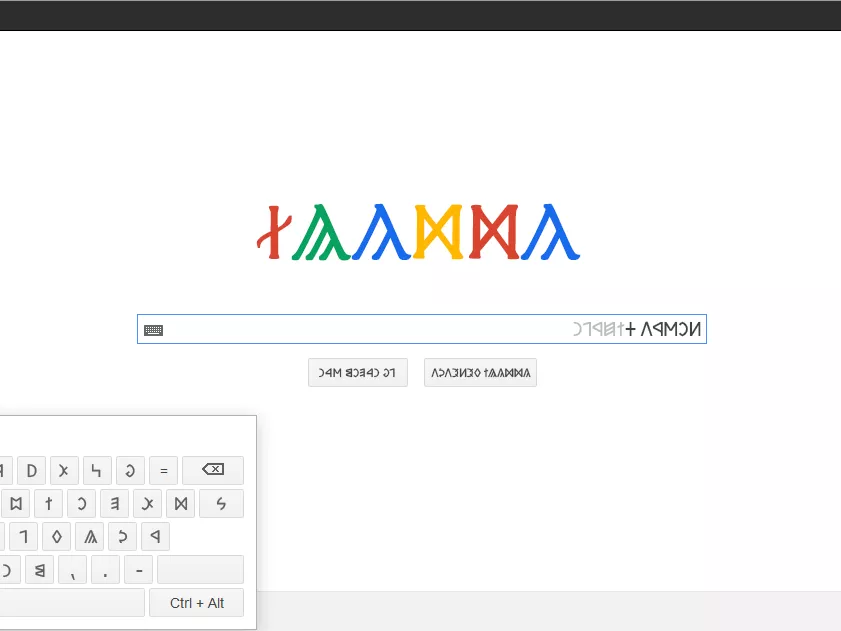Tap the plain reversed-C key right of the dagger key
Image resolution: width=841 pixels, height=631 pixels.
[x=82, y=503]
